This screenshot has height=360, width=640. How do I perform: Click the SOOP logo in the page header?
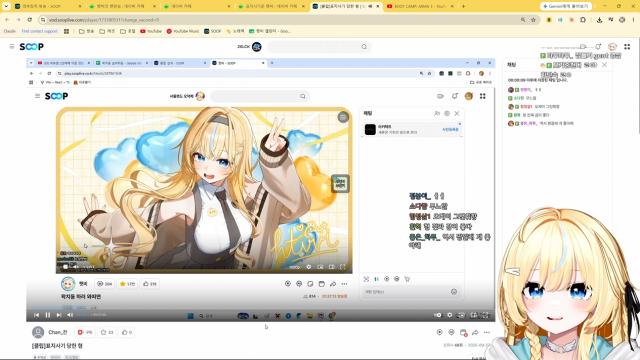(31, 47)
